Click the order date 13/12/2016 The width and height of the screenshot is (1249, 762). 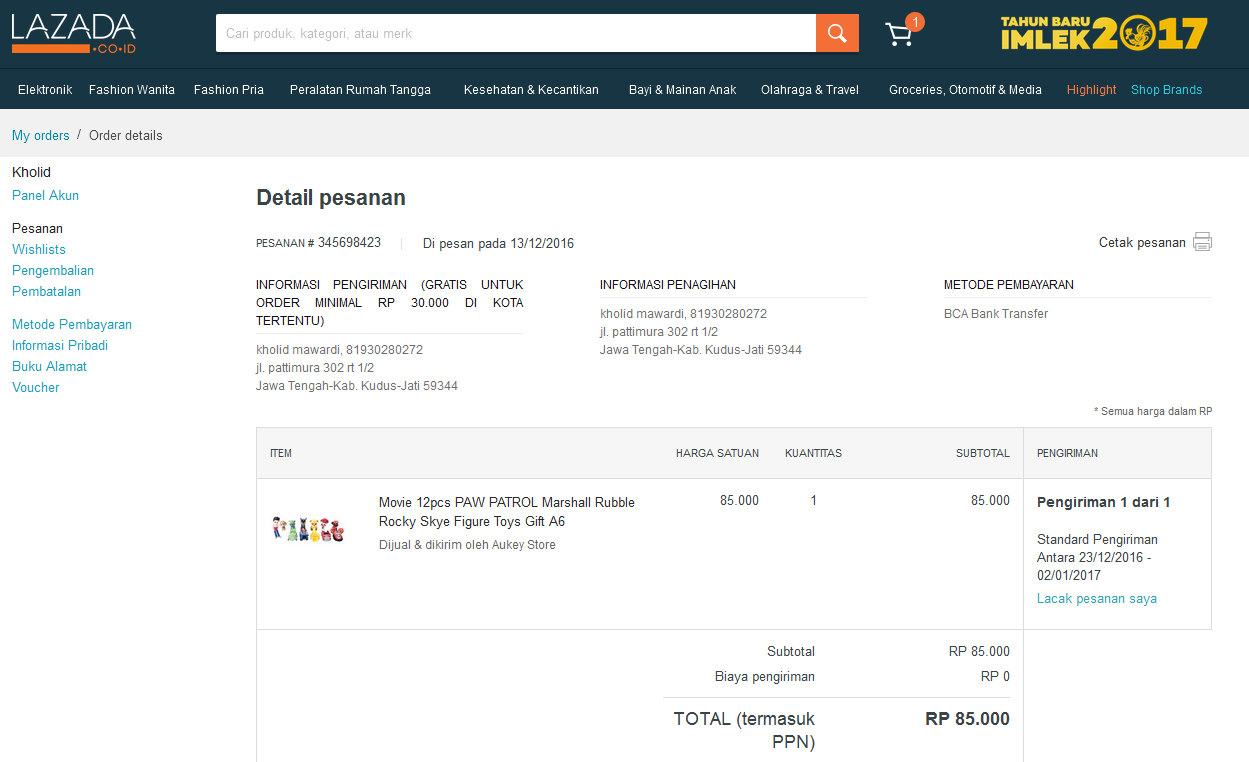pos(542,243)
